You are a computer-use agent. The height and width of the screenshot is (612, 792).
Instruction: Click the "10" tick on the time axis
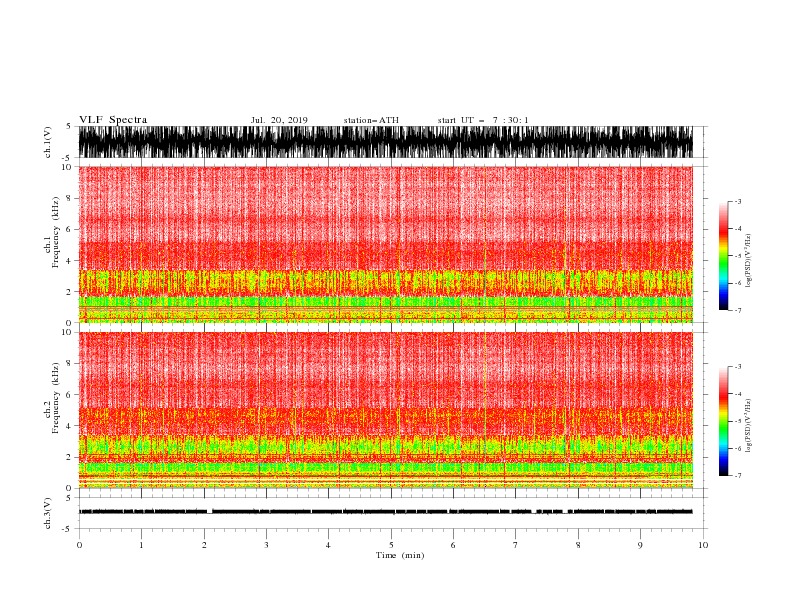703,545
